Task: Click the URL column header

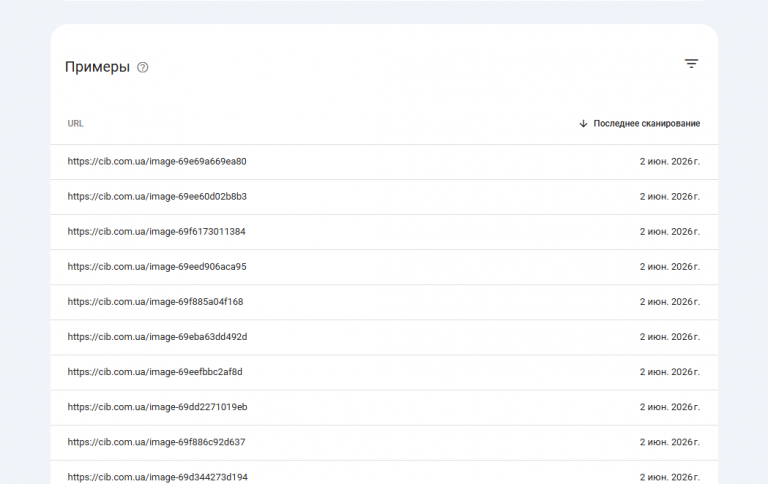Action: [x=75, y=123]
